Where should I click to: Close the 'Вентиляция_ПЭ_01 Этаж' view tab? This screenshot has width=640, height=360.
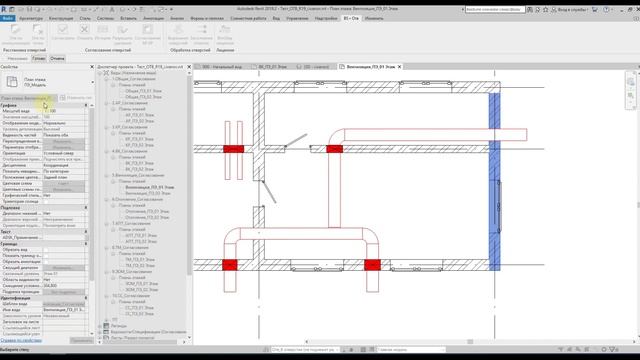click(400, 67)
